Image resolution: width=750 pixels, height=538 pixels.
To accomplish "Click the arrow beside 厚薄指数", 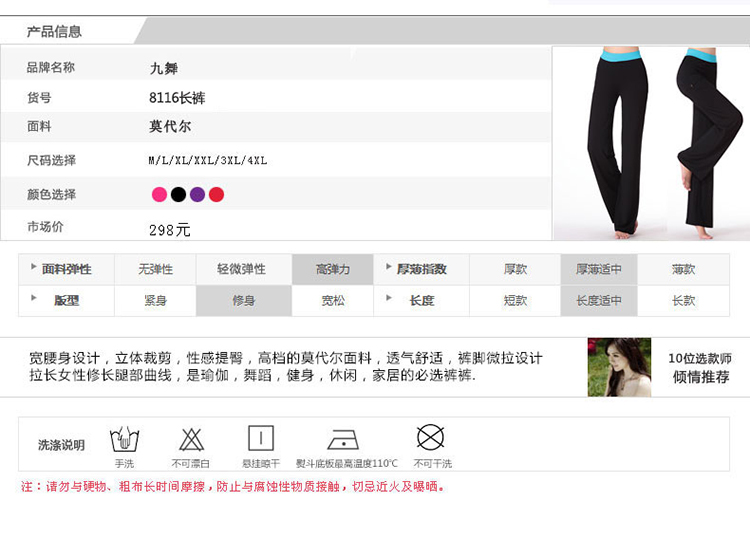I will click(389, 266).
